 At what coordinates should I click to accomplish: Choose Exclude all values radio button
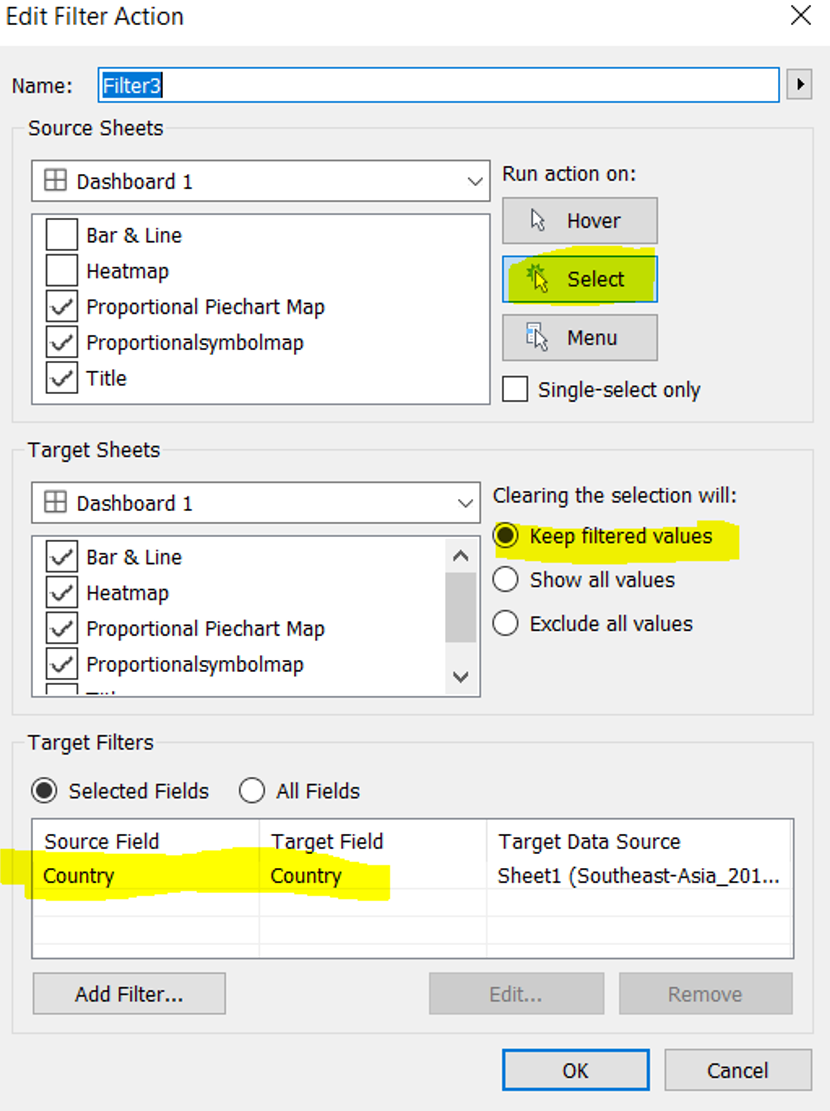506,624
